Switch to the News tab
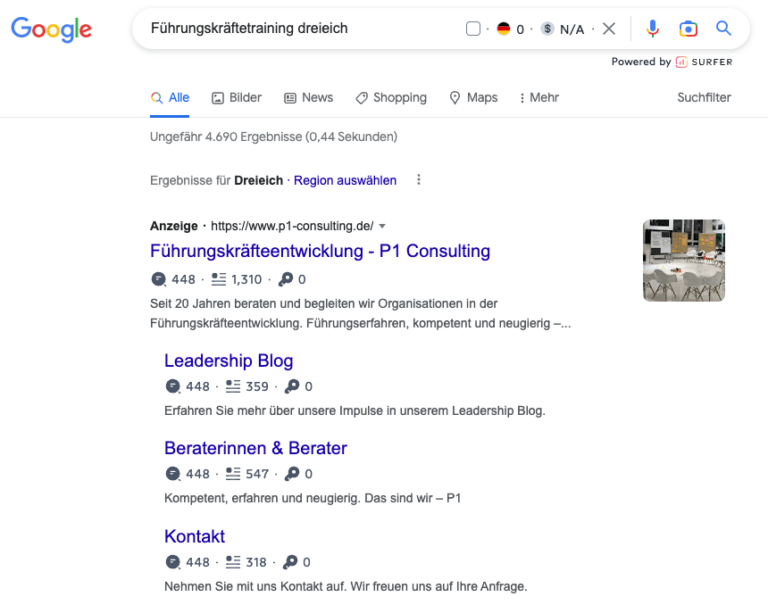The height and width of the screenshot is (605, 768). tap(309, 97)
